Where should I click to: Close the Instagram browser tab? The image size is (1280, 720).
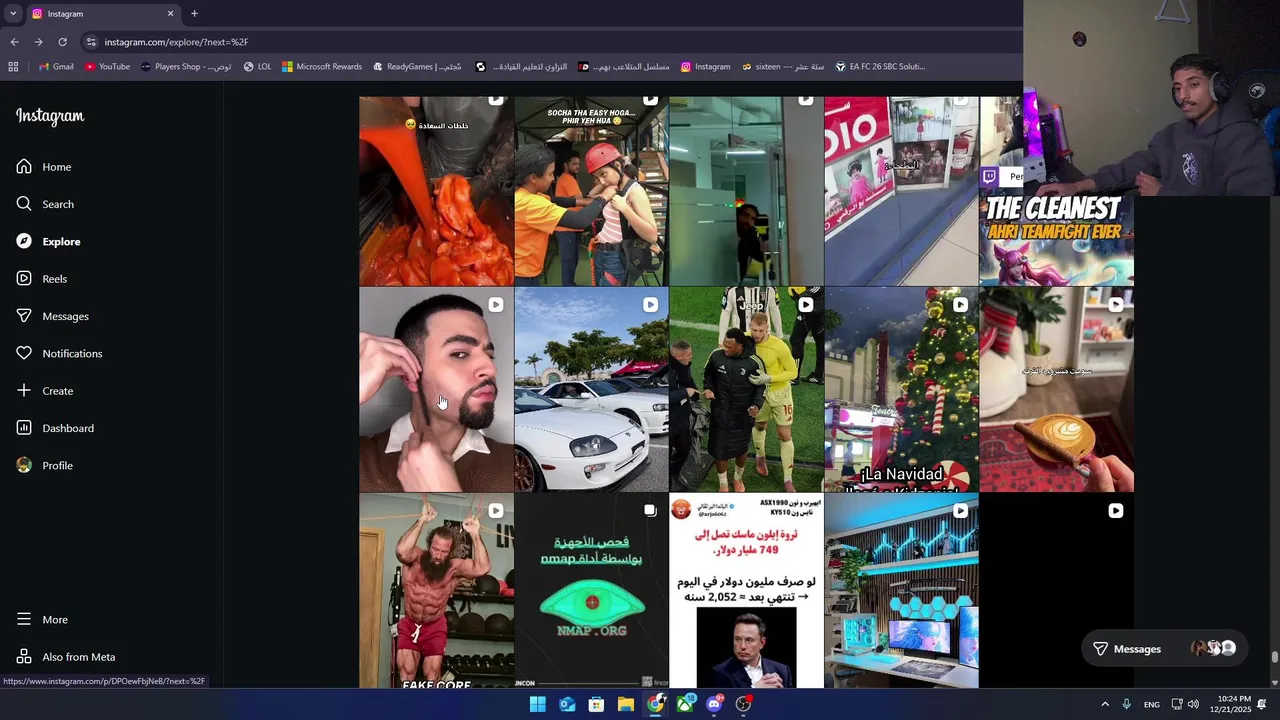pyautogui.click(x=170, y=14)
